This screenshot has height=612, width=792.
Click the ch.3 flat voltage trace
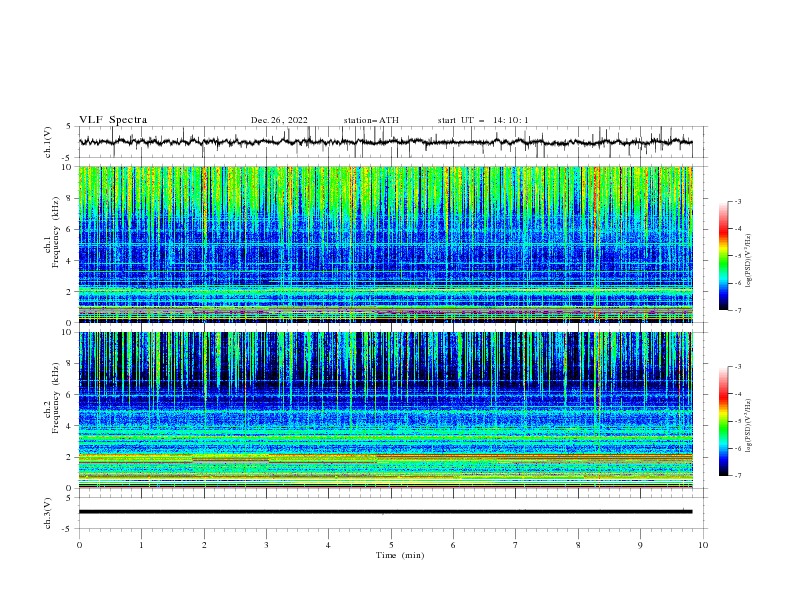click(385, 512)
